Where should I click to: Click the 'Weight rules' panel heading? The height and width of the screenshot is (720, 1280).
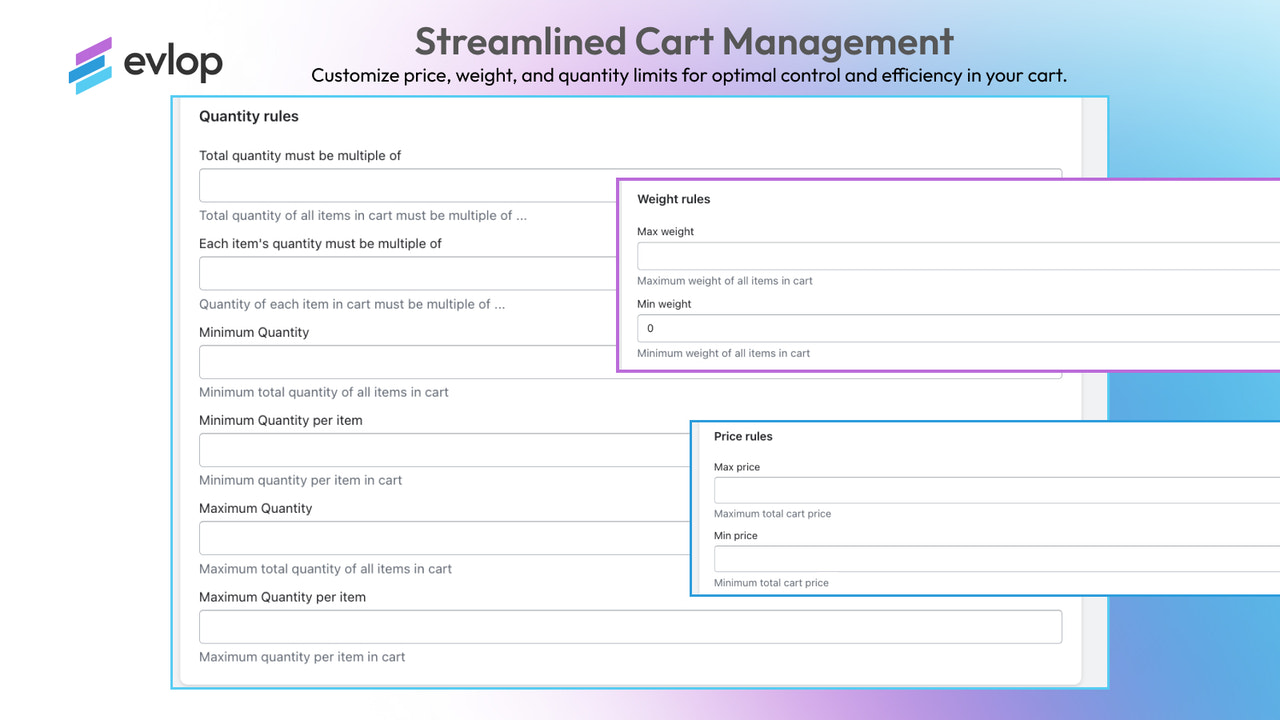(673, 199)
